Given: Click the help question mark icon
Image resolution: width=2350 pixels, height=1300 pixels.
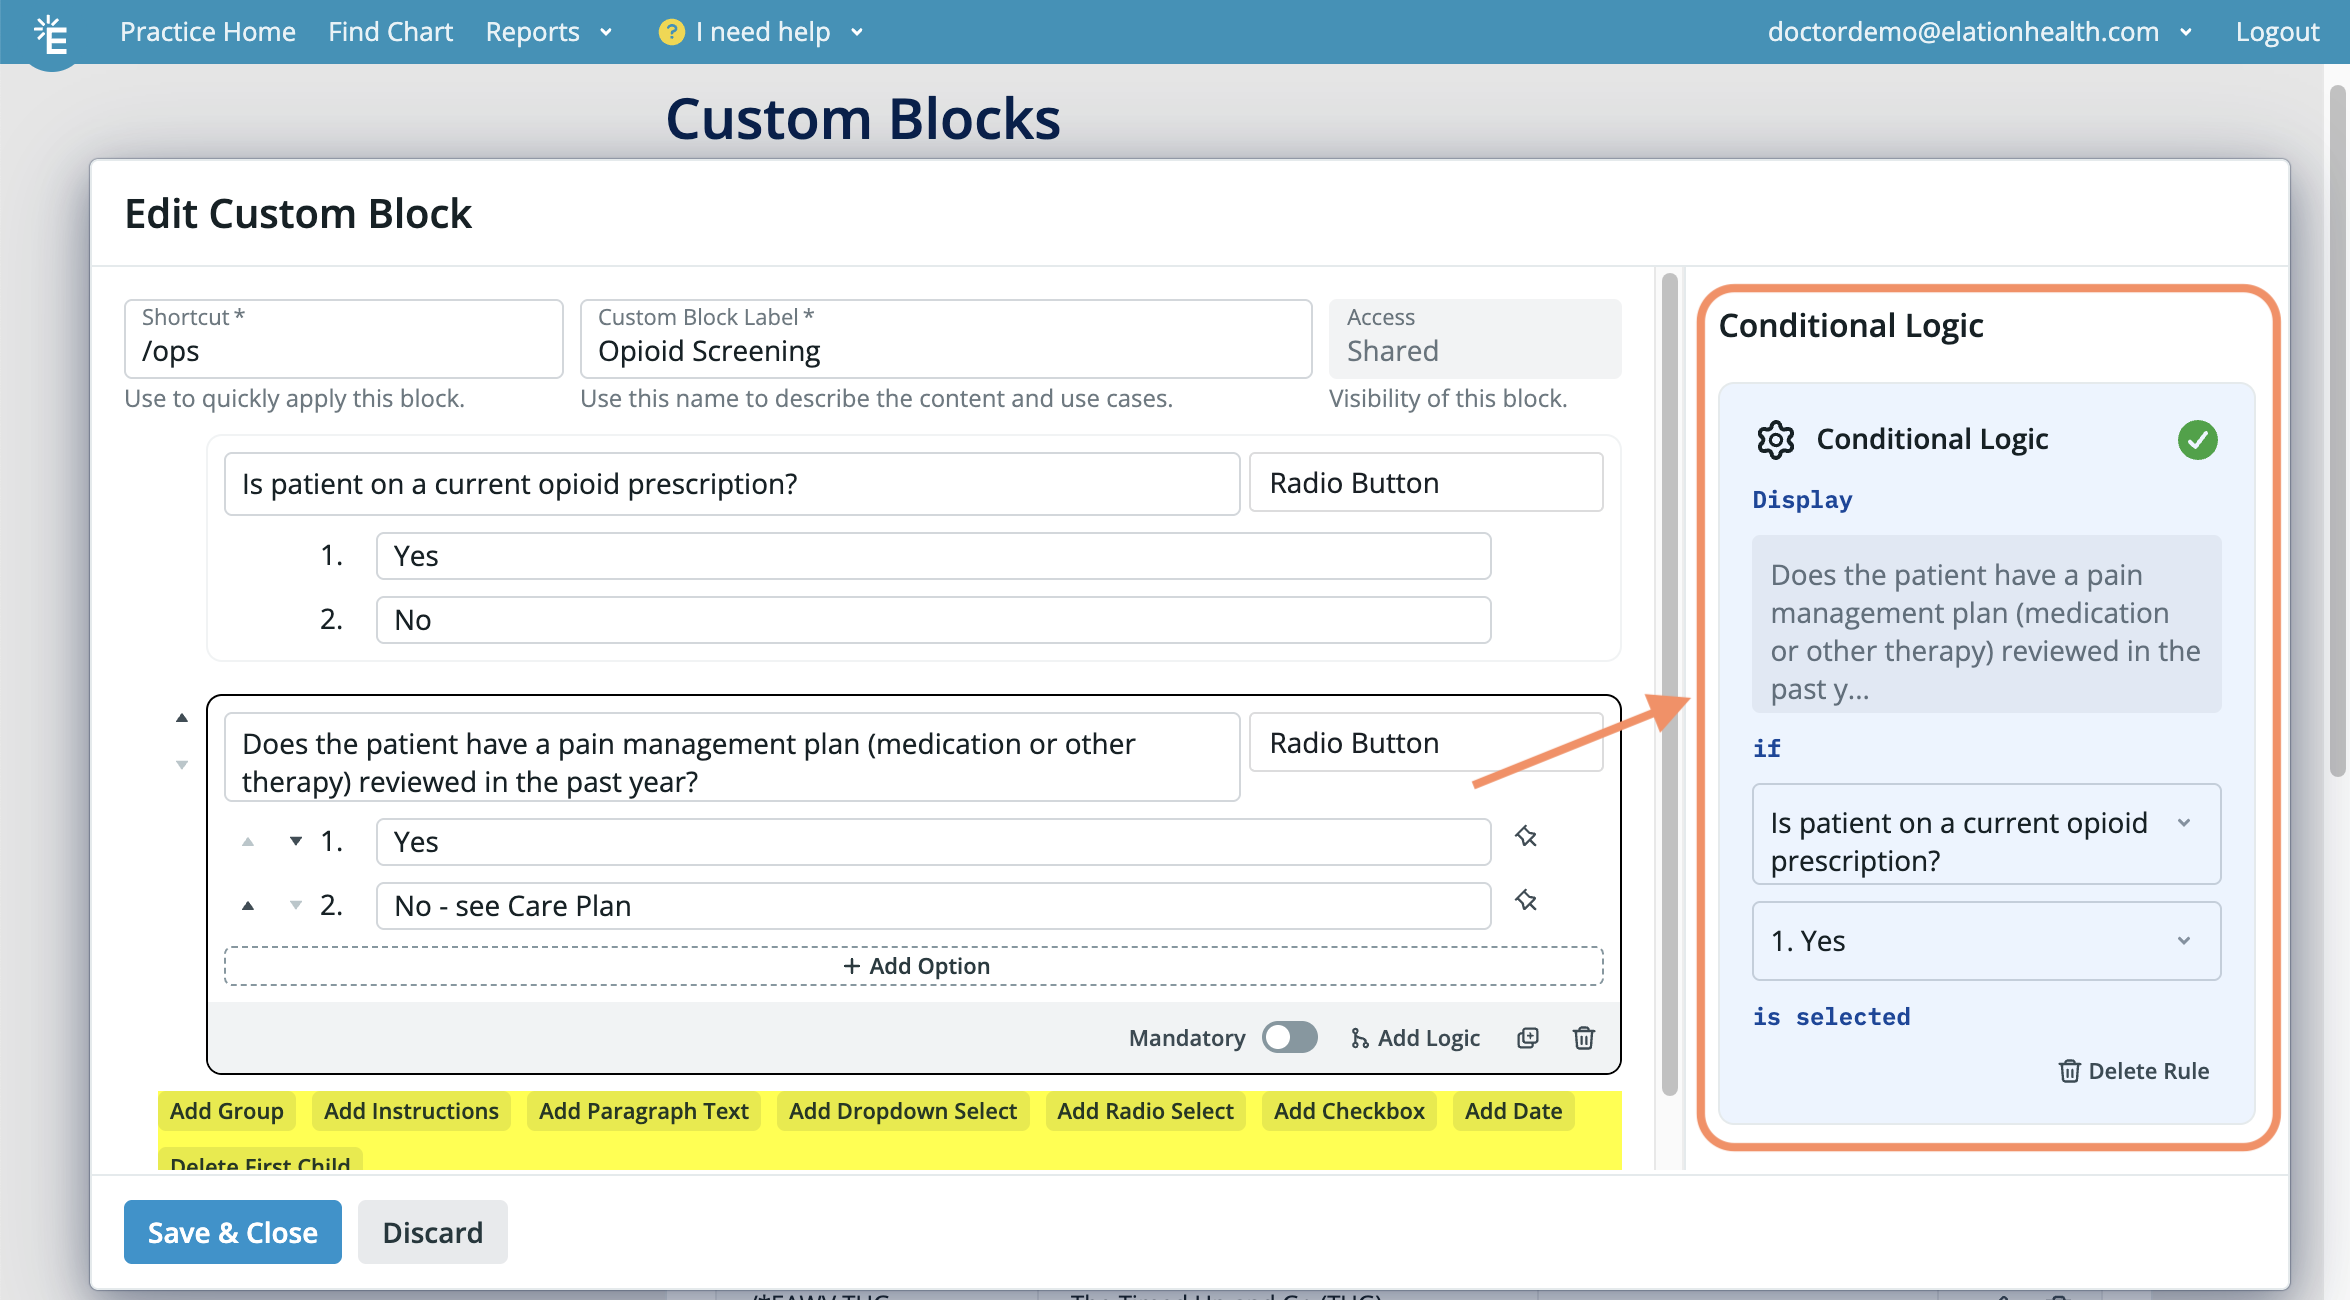Looking at the screenshot, I should click(x=668, y=31).
